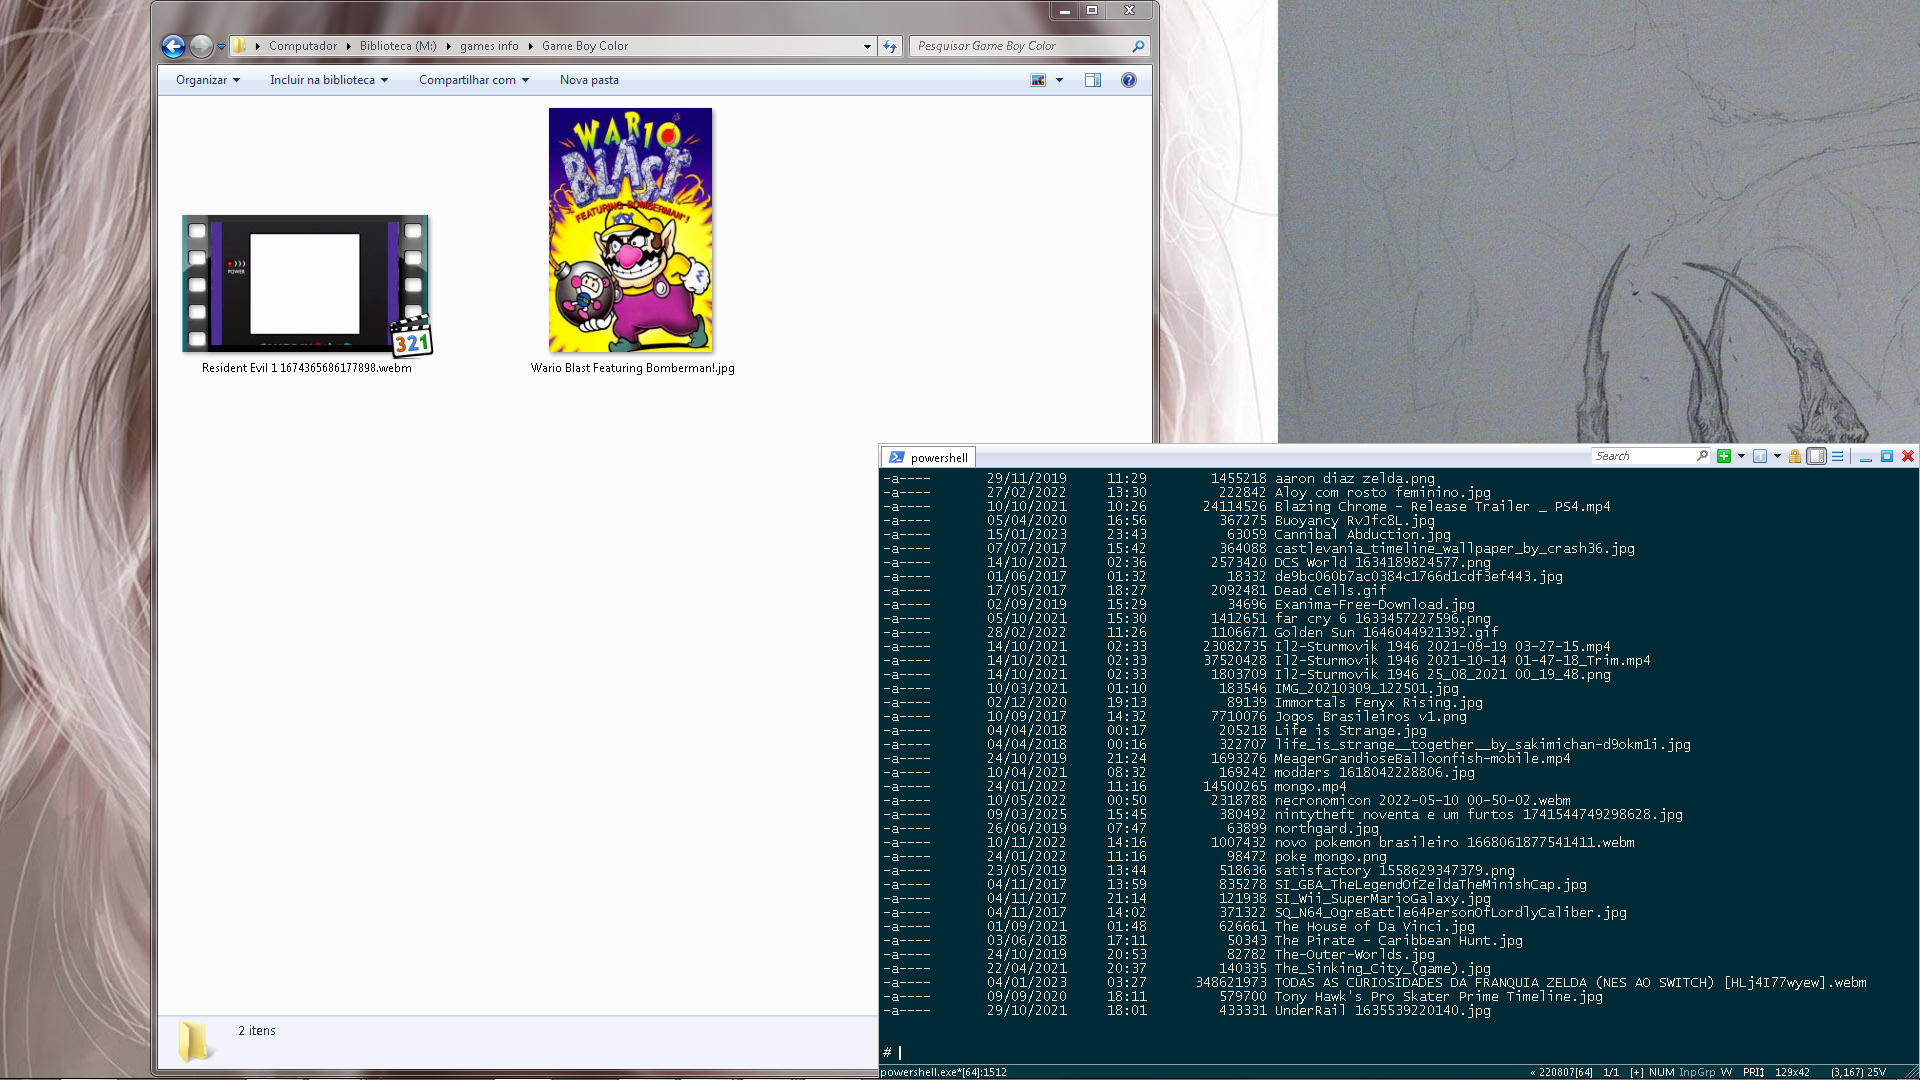The width and height of the screenshot is (1920, 1080).
Task: Open the Organizar menu
Action: (208, 80)
